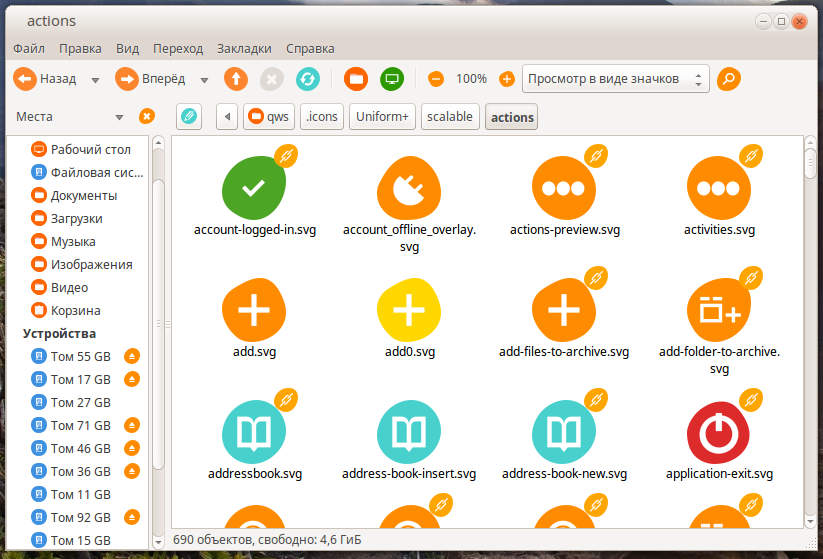This screenshot has height=559, width=823.
Task: Open Документы in sidebar
Action: [74, 196]
